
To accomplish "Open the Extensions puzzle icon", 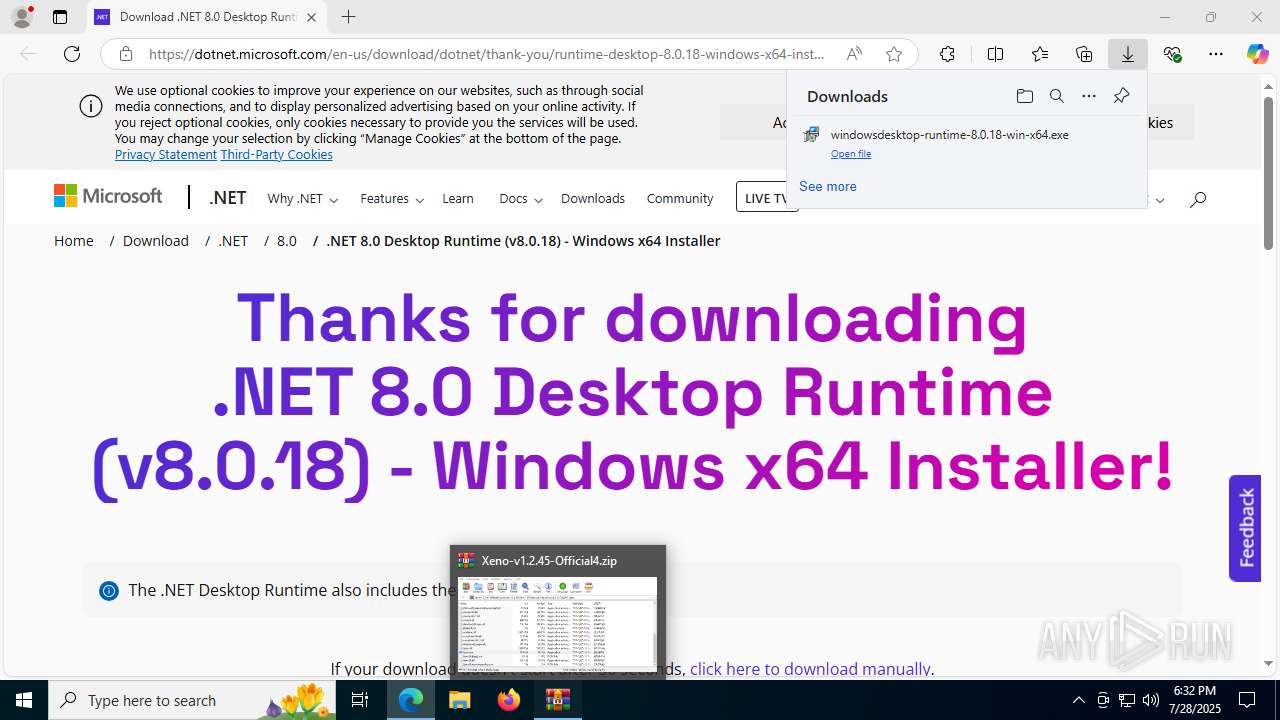I will click(x=947, y=54).
